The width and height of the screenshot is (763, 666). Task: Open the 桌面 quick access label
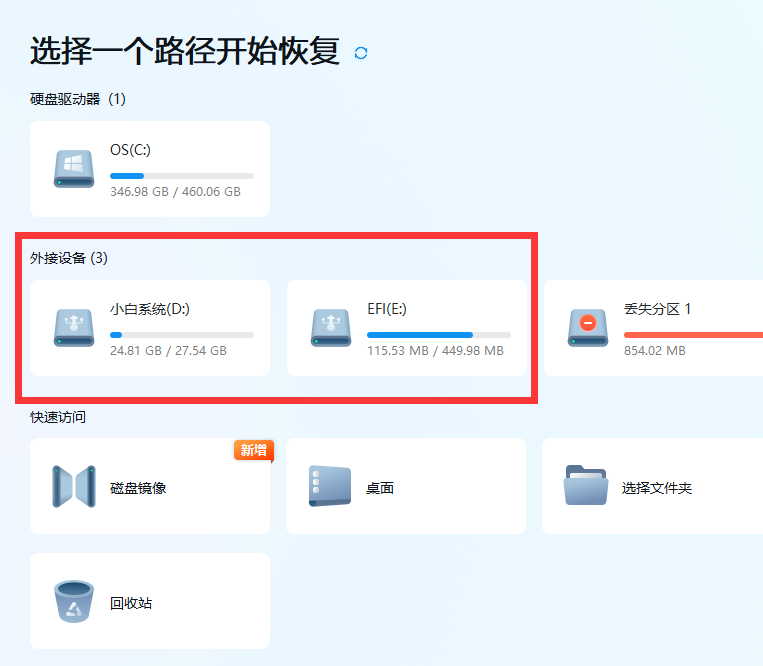(x=380, y=488)
